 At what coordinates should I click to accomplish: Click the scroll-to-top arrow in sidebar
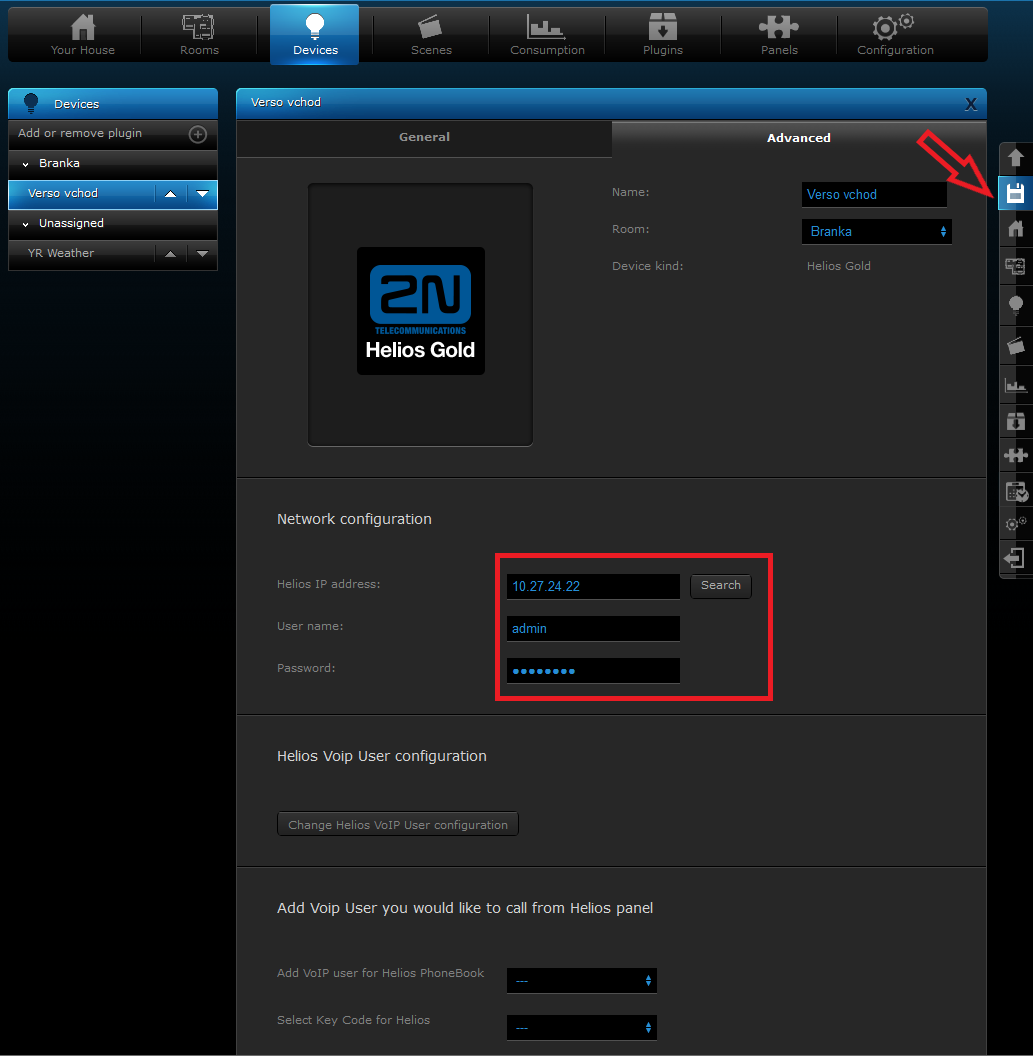point(1015,157)
